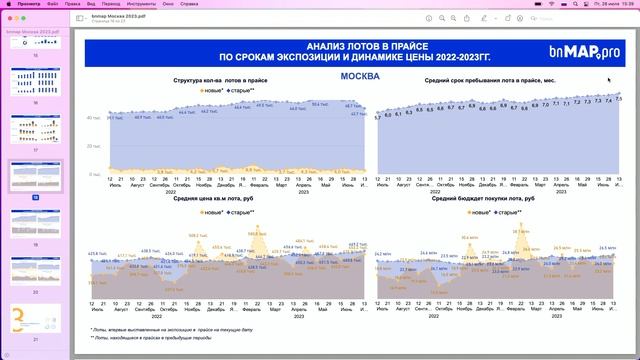Click the value 5,7 in the average duration chart
Viewport: 640px width, 360px height.
[378, 118]
